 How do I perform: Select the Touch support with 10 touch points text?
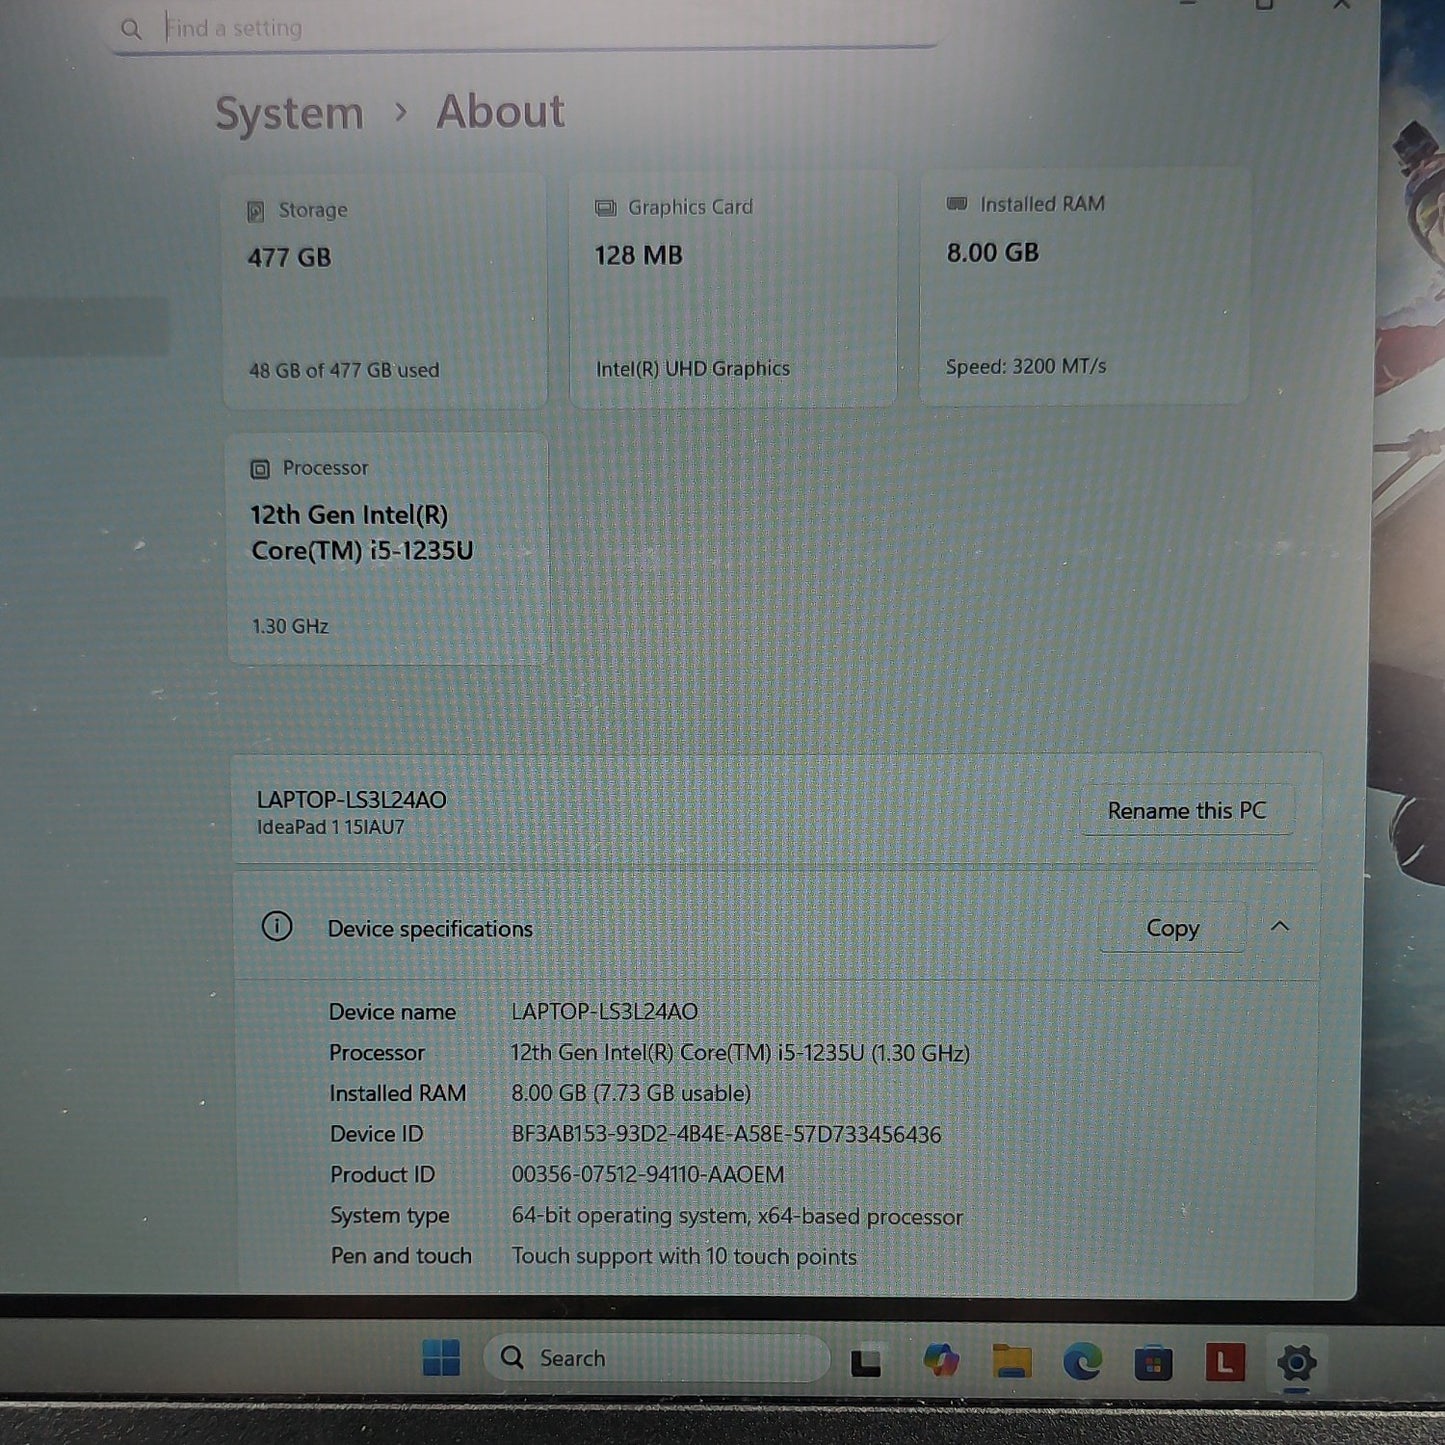click(684, 1257)
